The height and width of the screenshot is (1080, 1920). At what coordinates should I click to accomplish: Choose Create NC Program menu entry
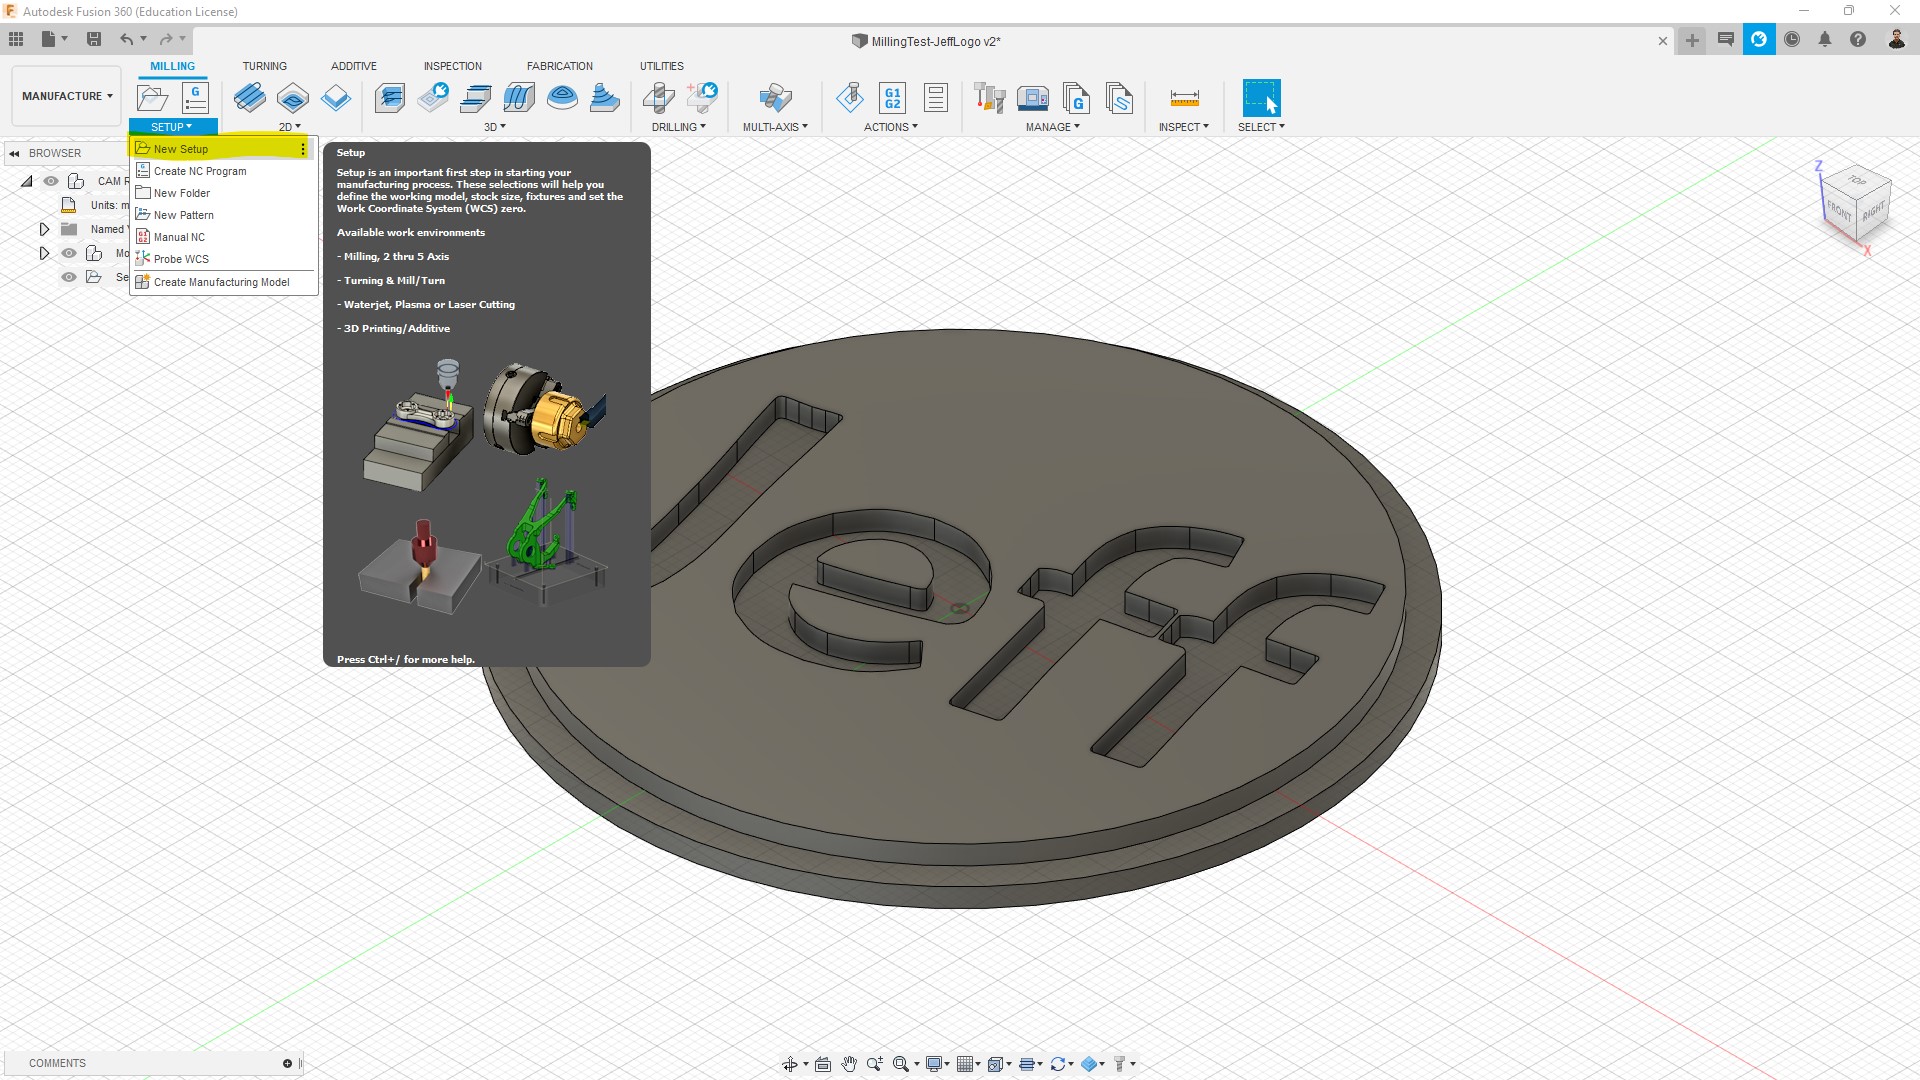point(200,171)
